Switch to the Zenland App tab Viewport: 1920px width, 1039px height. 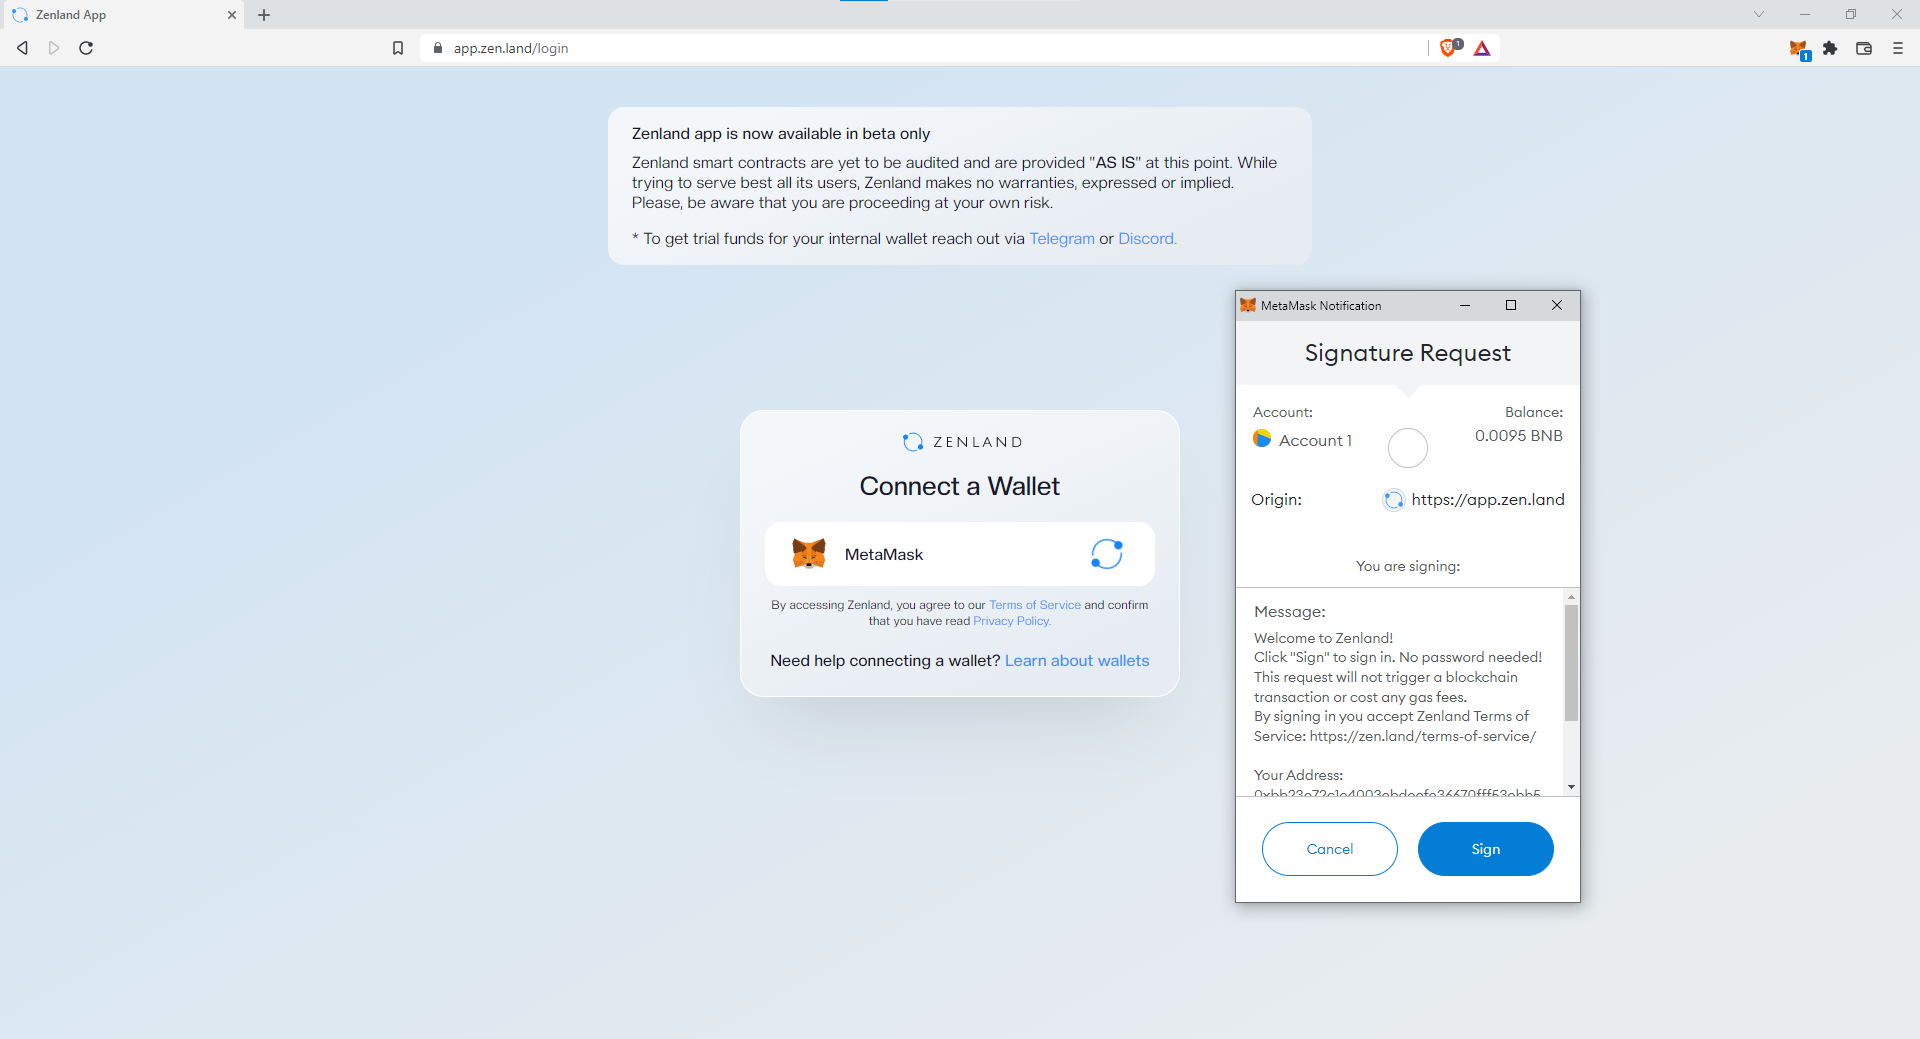pos(122,15)
